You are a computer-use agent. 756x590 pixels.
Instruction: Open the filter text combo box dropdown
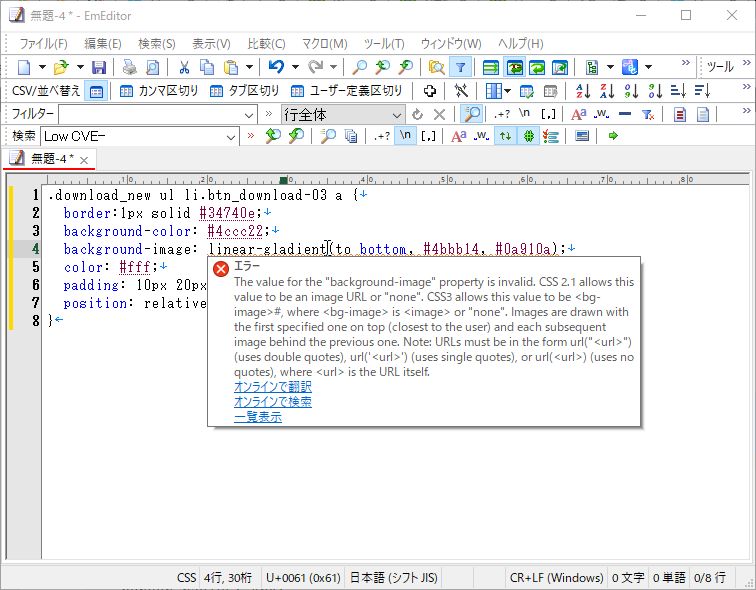pyautogui.click(x=249, y=115)
